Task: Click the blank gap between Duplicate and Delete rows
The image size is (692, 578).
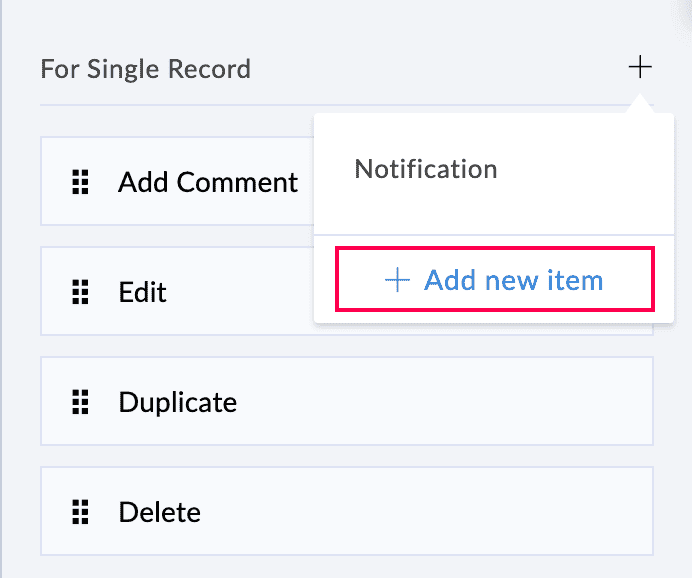Action: pyautogui.click(x=346, y=456)
